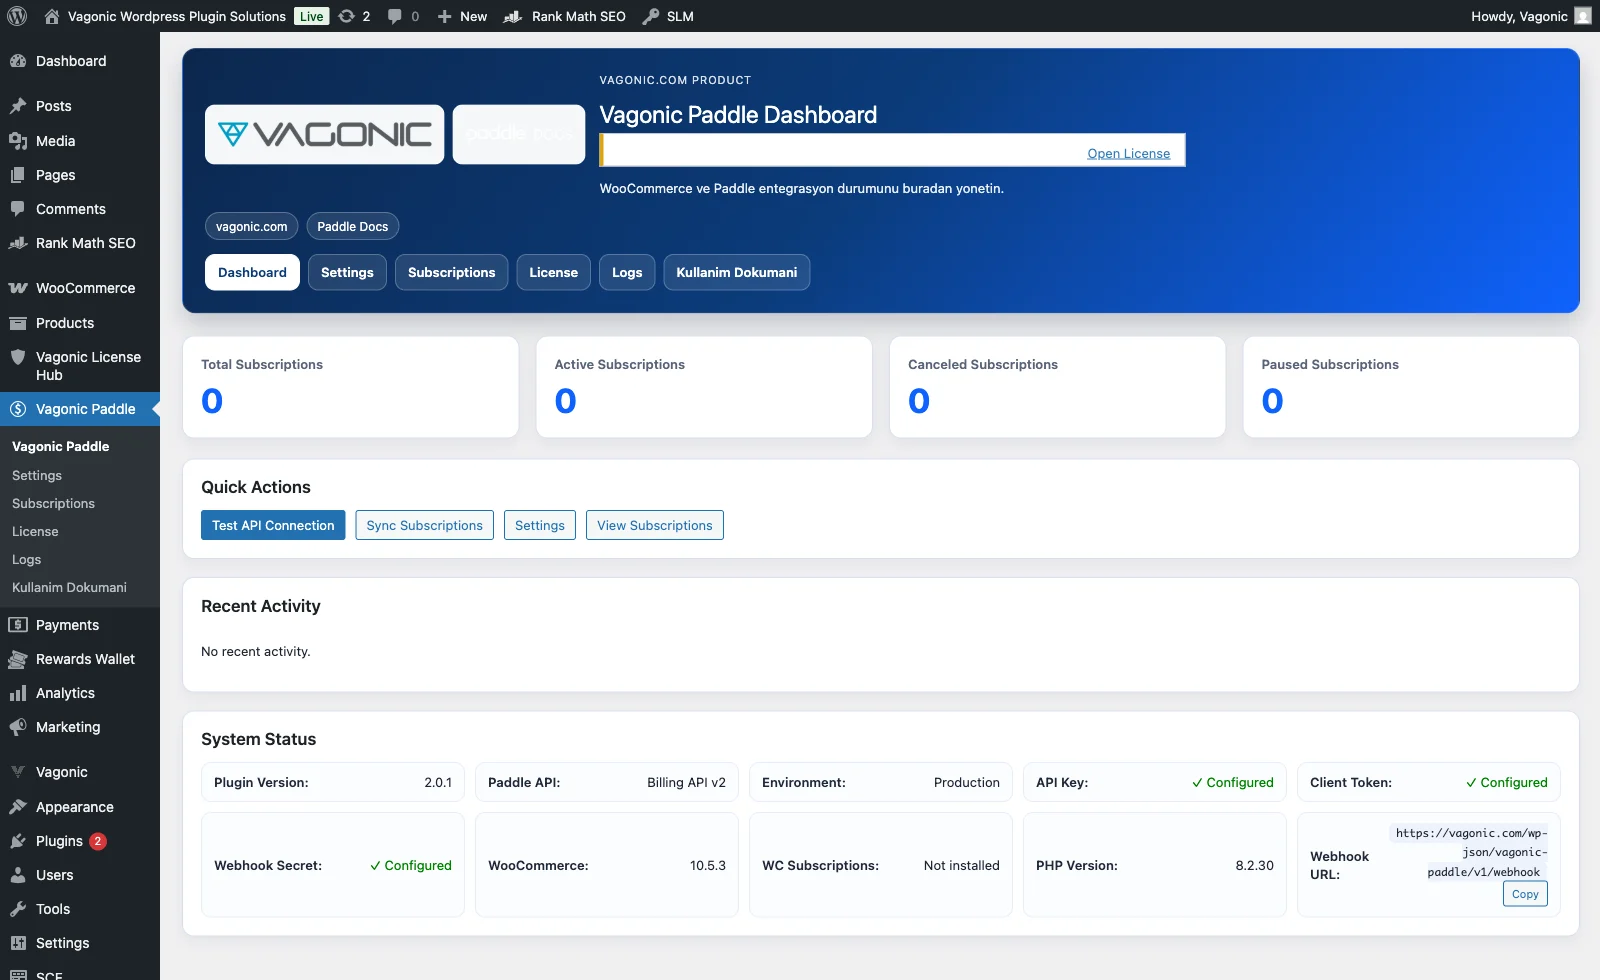The height and width of the screenshot is (980, 1600).
Task: Click the 'No recent activity.' text
Action: 256,651
